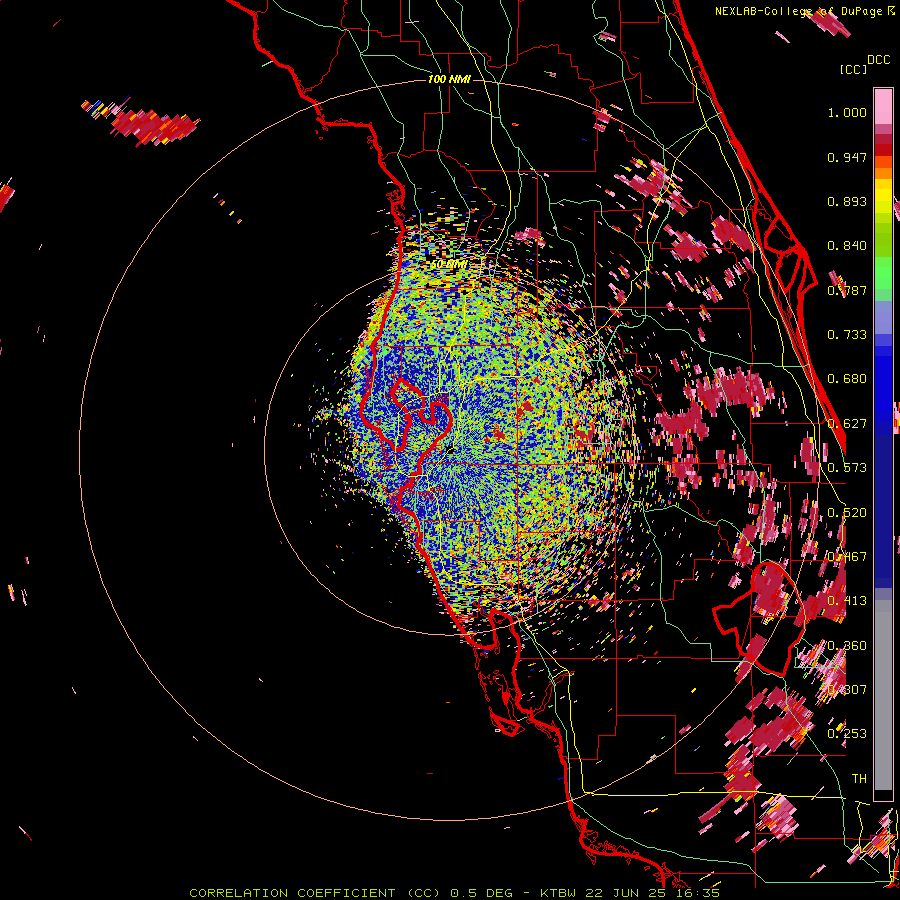This screenshot has height=900, width=900.
Task: Select the 0.360 scale value
Action: click(847, 645)
